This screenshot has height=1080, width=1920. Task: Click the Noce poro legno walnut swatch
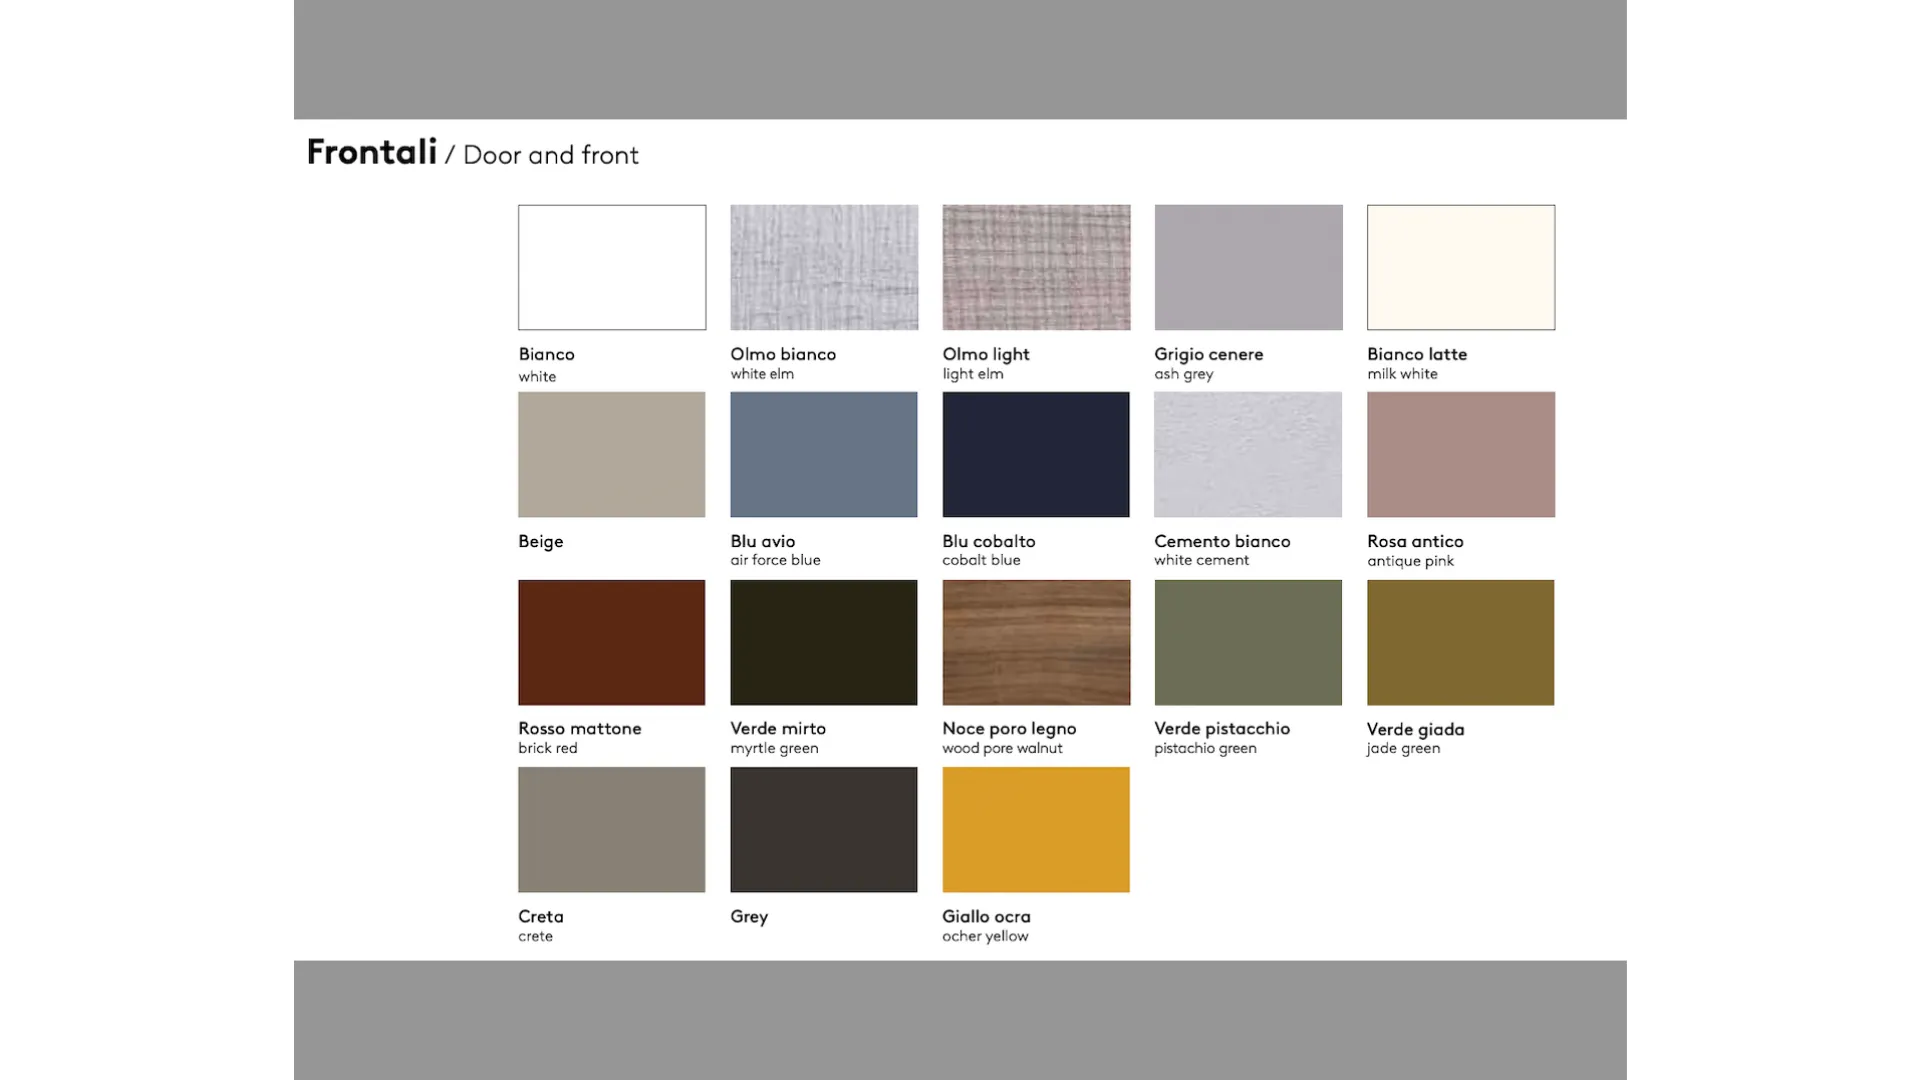(x=1036, y=642)
